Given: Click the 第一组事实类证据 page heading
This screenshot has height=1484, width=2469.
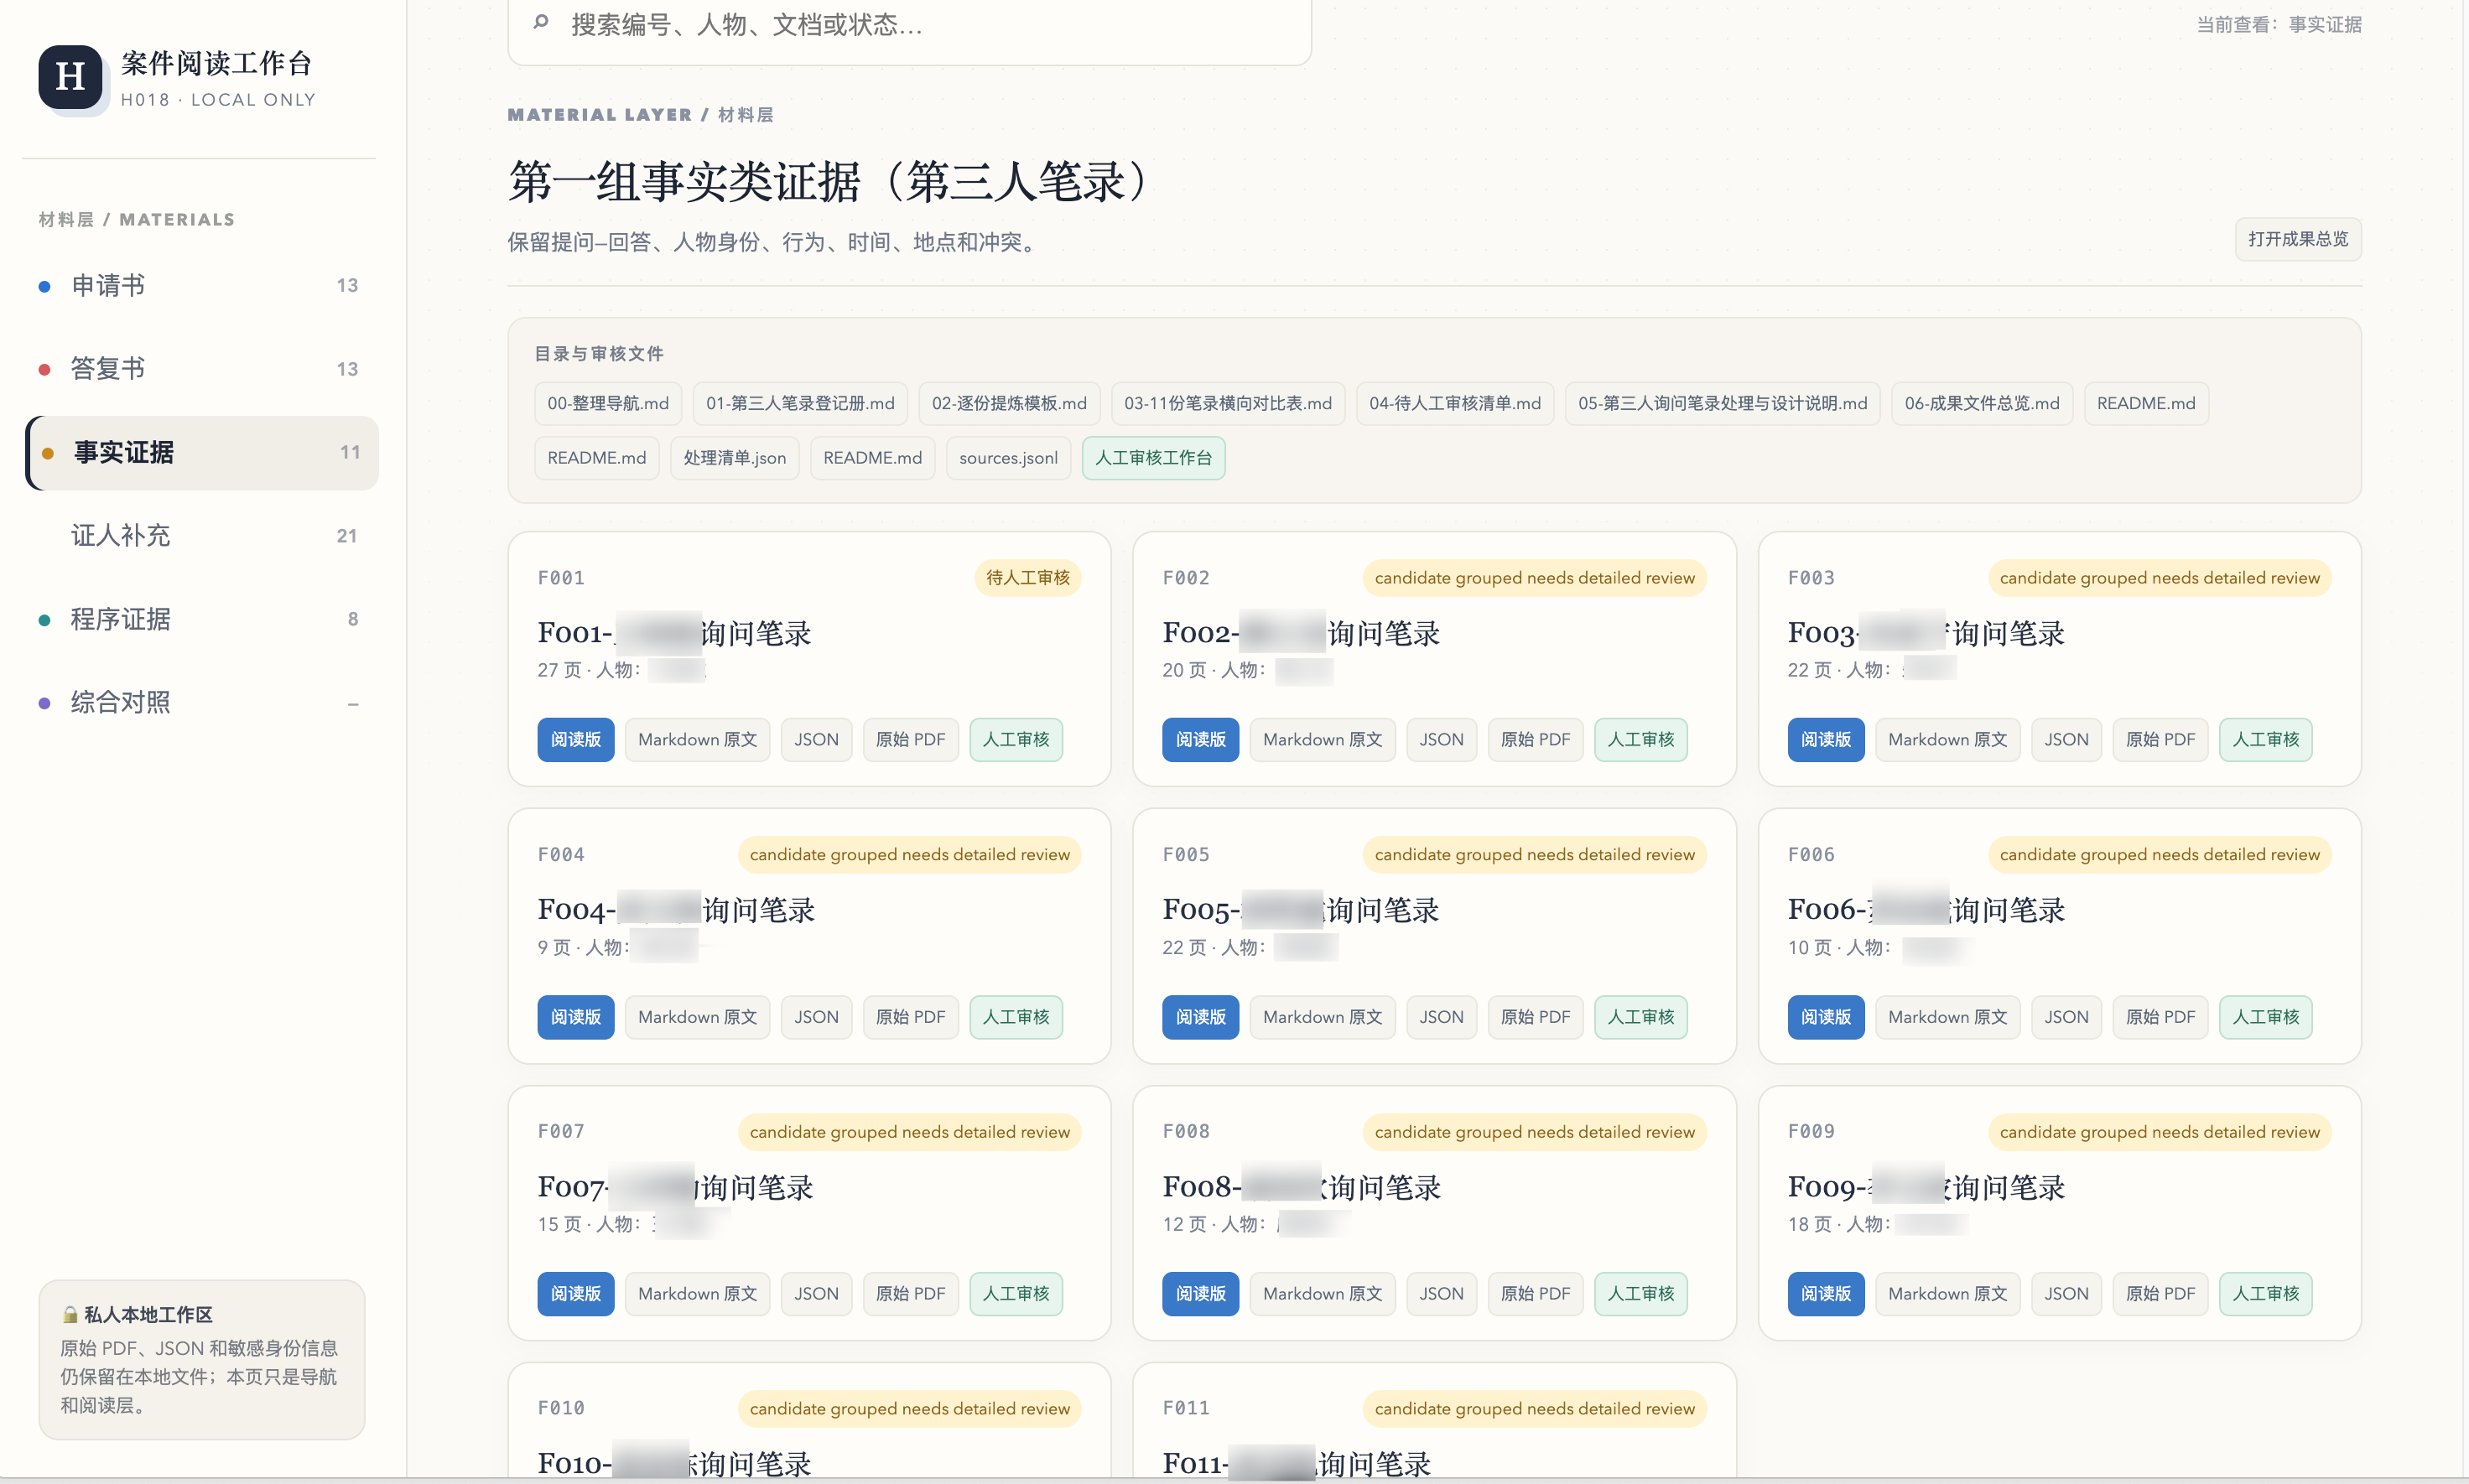Looking at the screenshot, I should pyautogui.click(x=833, y=182).
